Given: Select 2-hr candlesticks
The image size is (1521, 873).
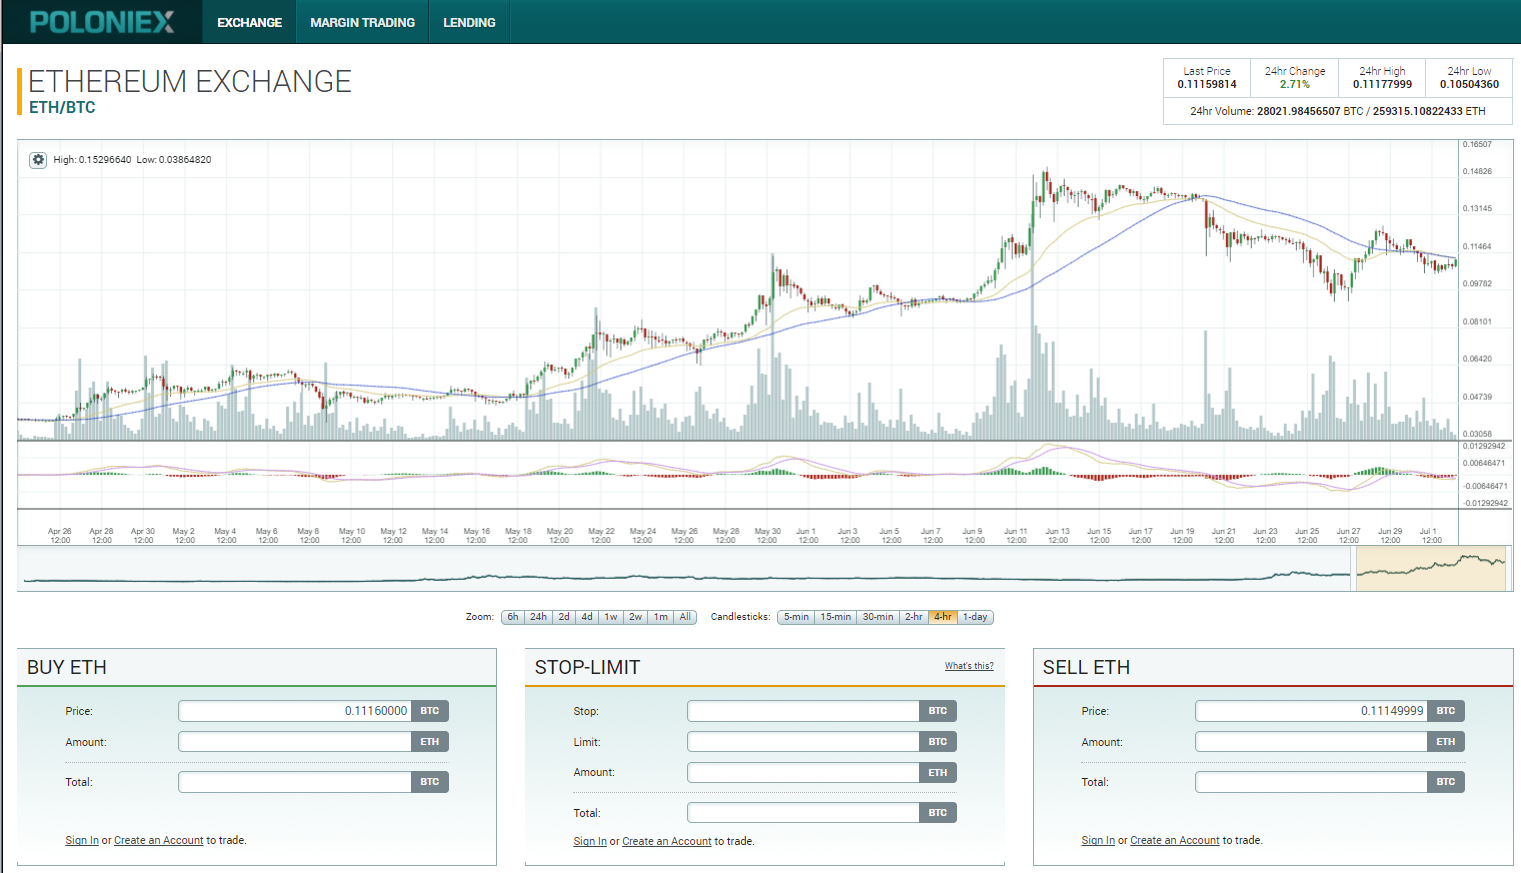Looking at the screenshot, I should (x=914, y=617).
